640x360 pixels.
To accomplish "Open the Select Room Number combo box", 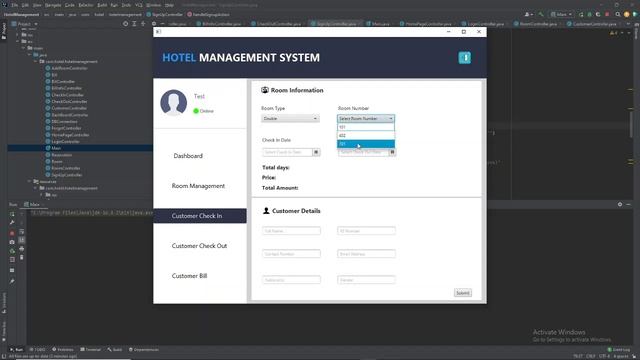I will pyautogui.click(x=366, y=118).
